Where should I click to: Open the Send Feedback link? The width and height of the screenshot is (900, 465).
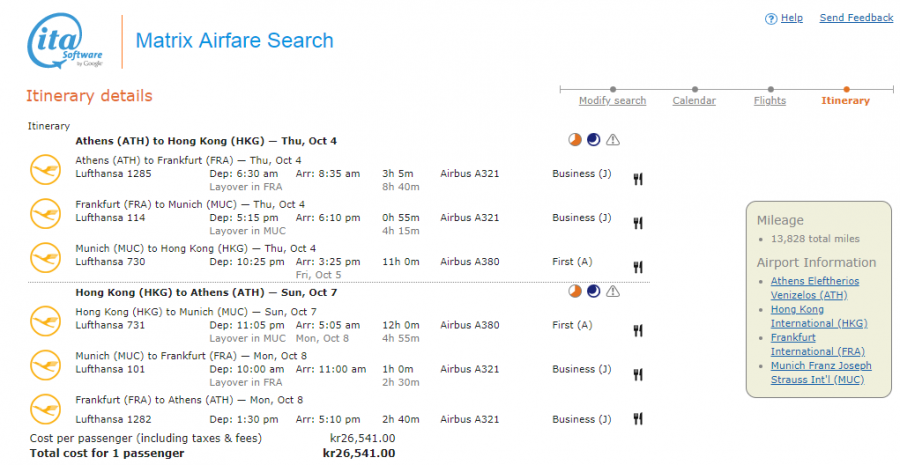point(856,18)
